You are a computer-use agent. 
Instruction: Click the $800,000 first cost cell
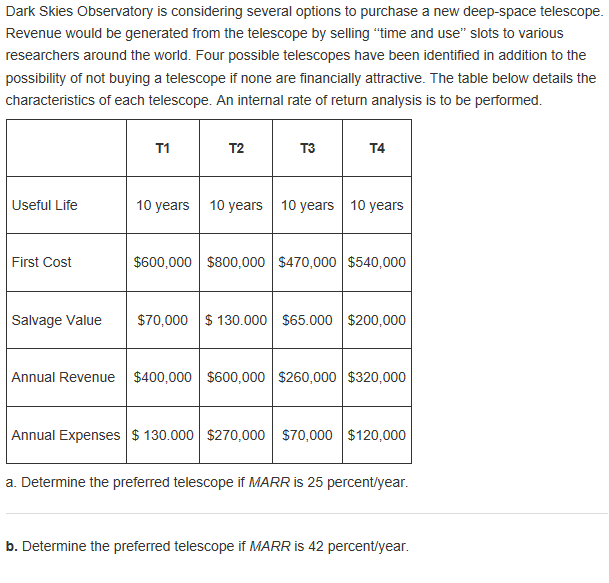tap(236, 262)
